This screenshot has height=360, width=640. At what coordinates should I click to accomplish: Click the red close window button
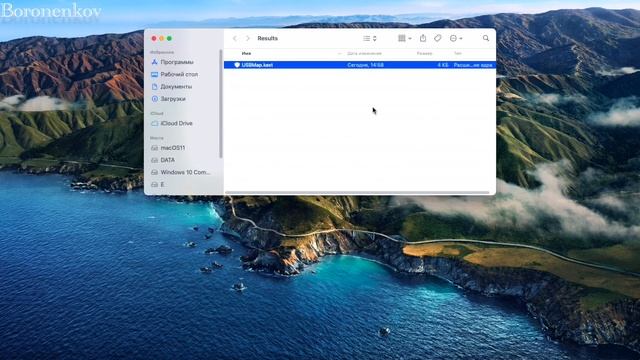point(154,38)
